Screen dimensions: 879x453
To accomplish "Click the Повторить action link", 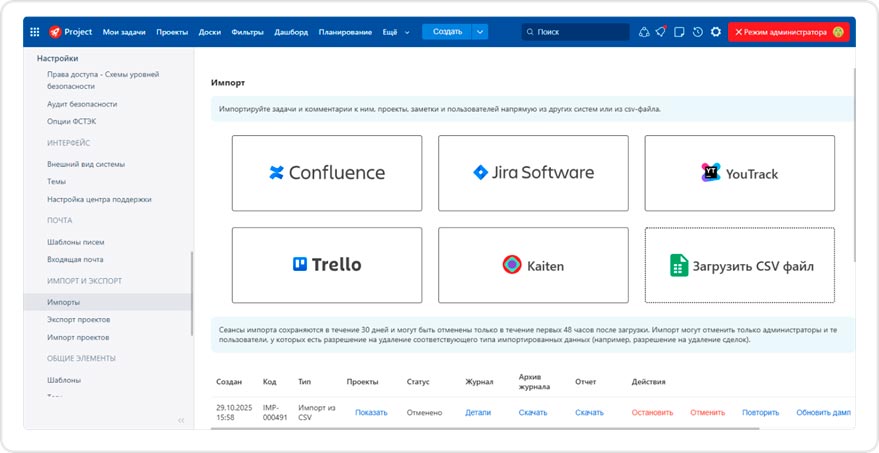I will (x=761, y=413).
